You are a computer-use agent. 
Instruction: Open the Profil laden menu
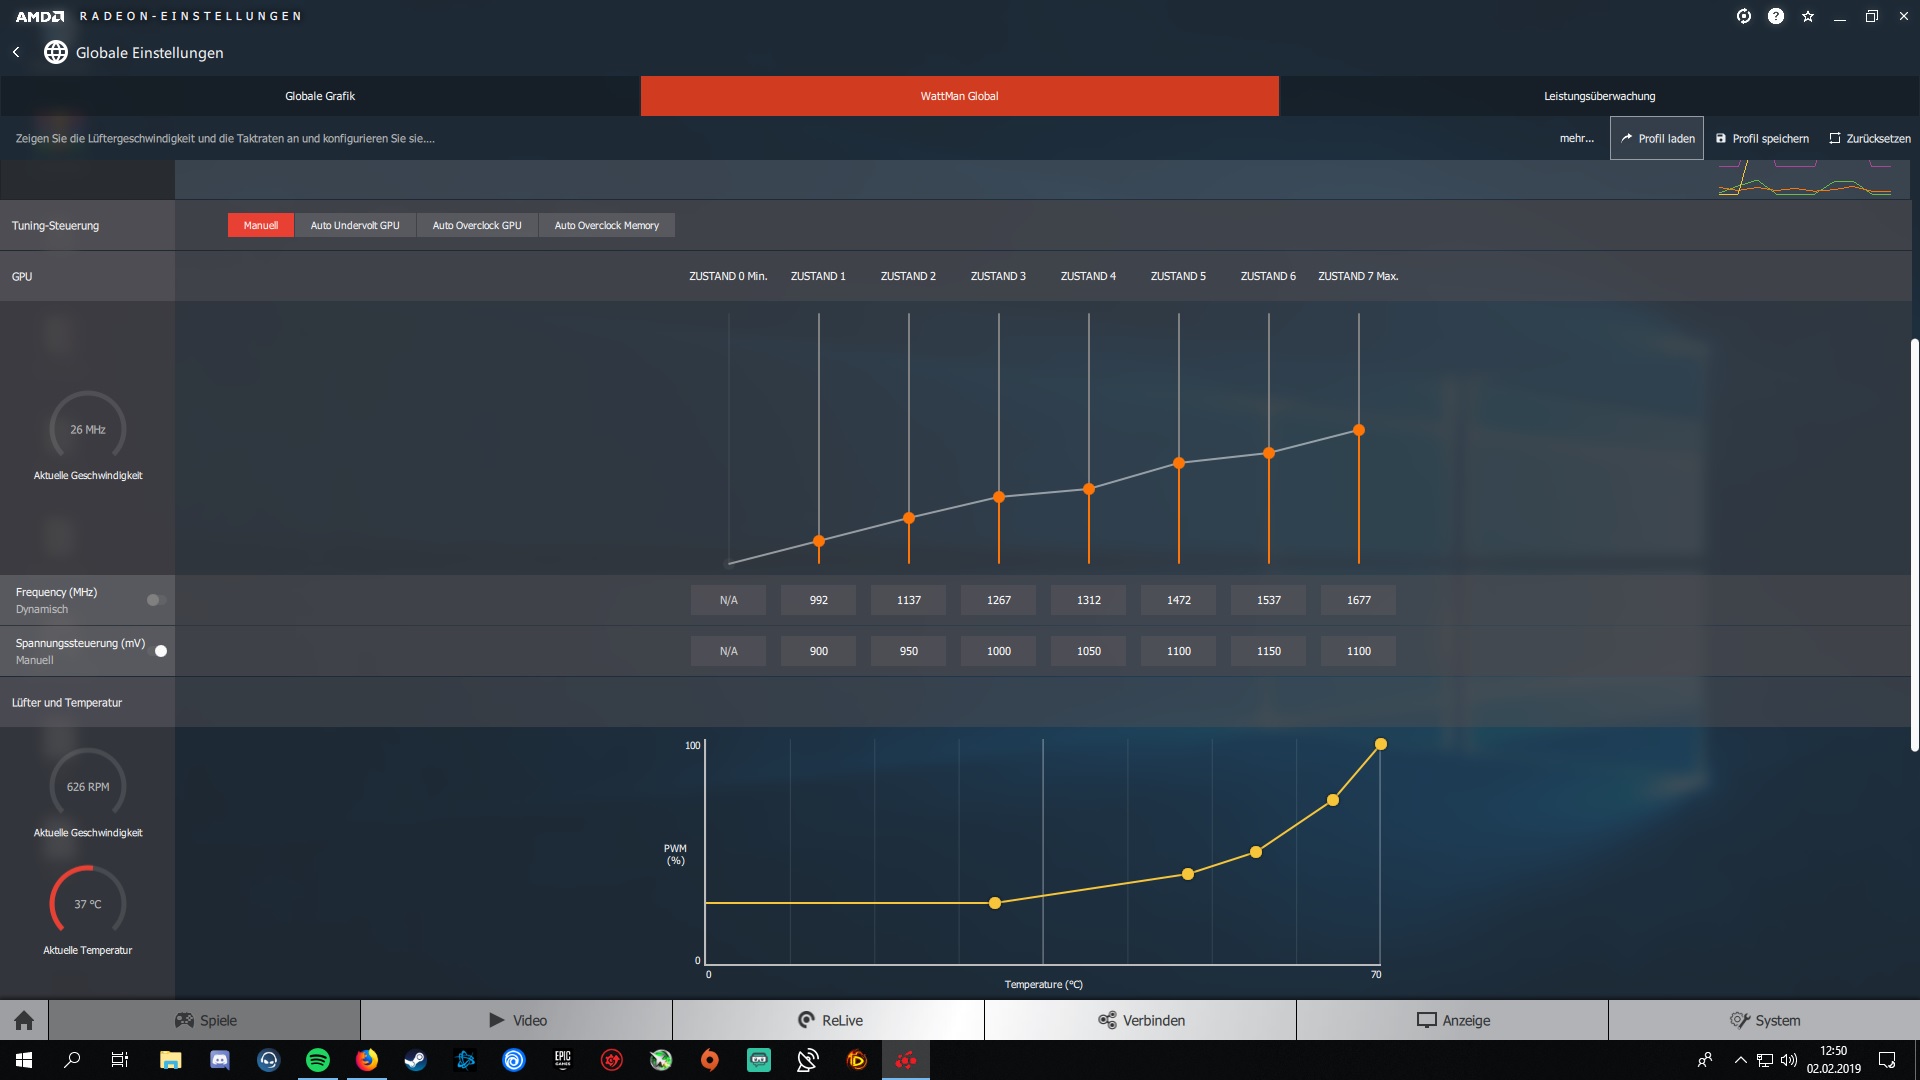point(1657,138)
